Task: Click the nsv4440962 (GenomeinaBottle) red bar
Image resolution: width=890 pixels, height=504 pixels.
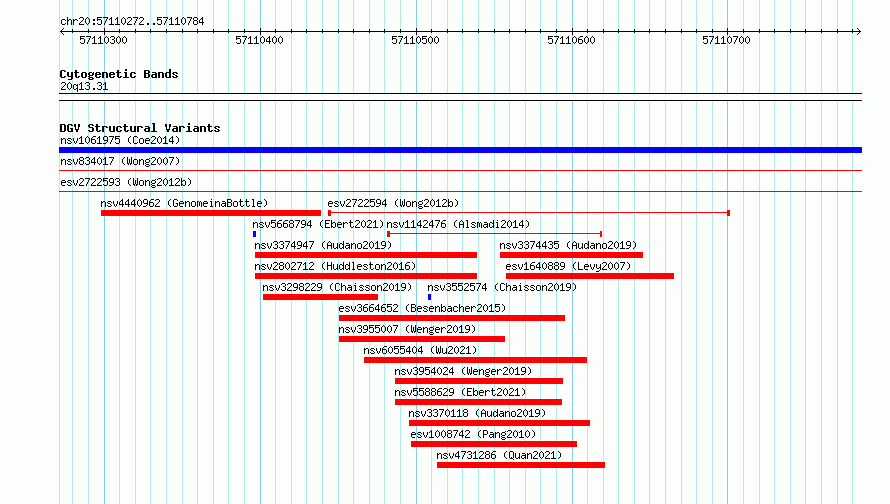Action: pyautogui.click(x=211, y=213)
